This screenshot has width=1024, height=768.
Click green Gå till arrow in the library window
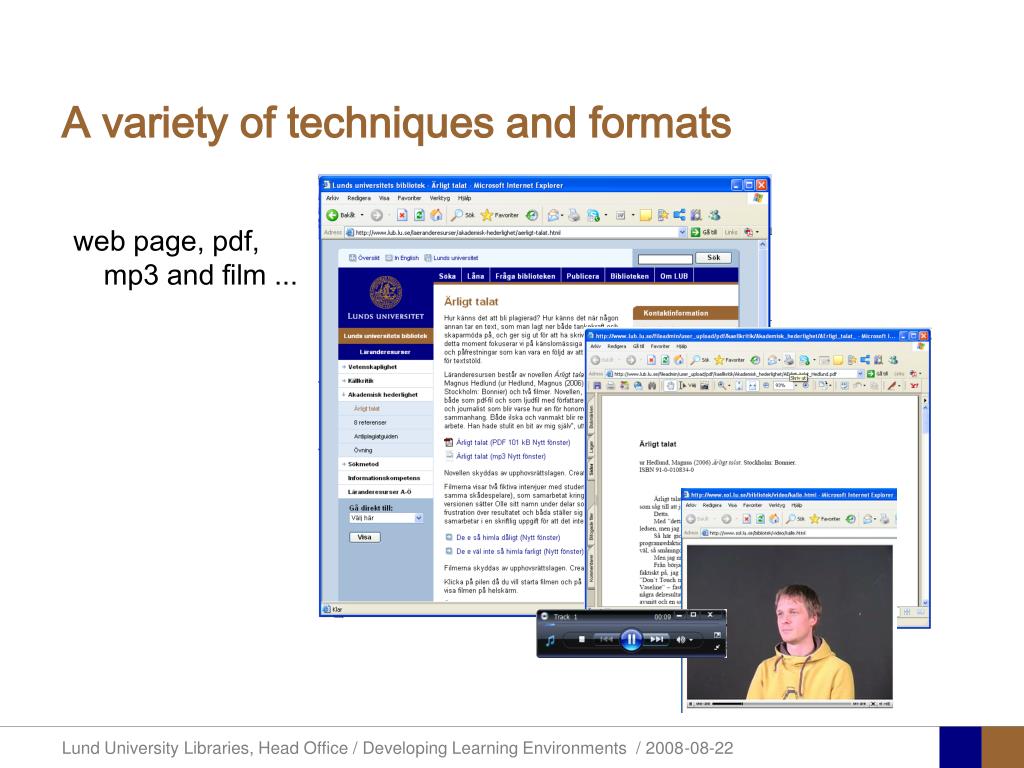point(696,232)
